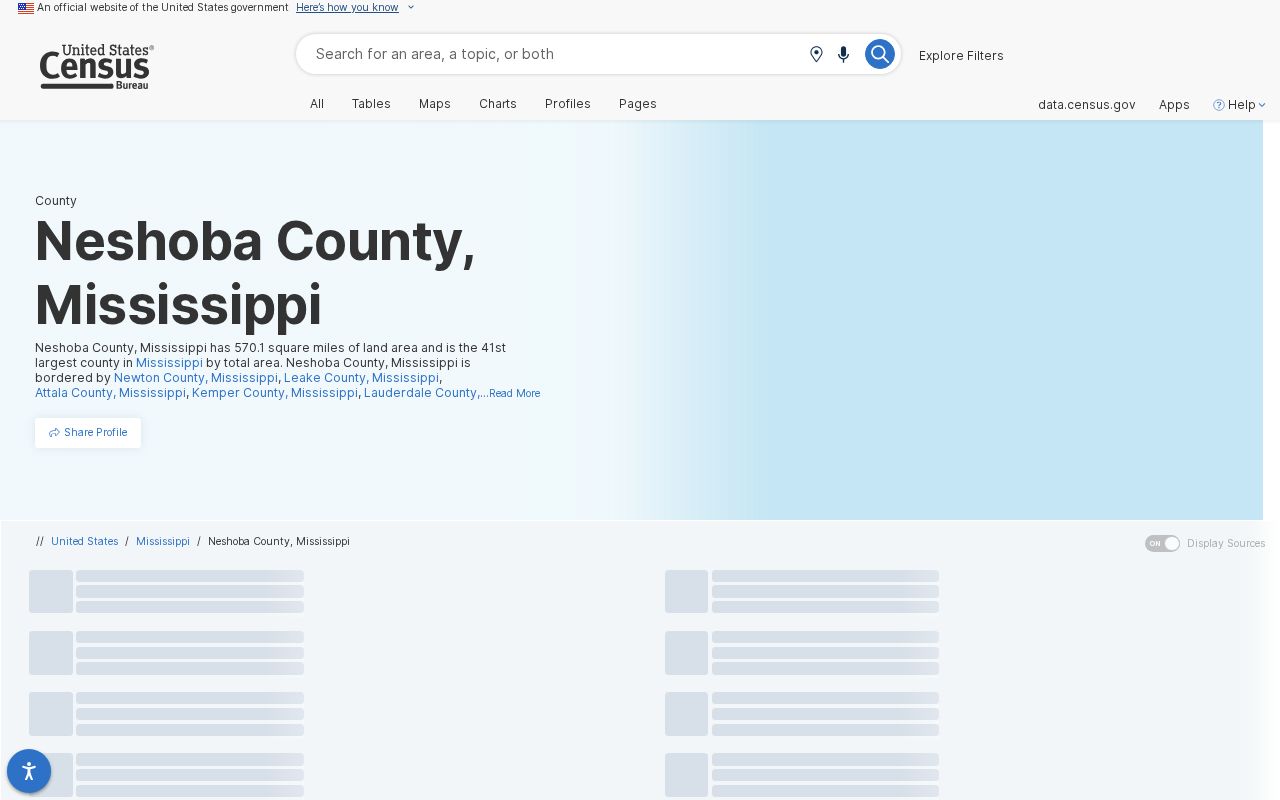The width and height of the screenshot is (1280, 800).
Task: Open the Kemper County, Mississippi link
Action: coord(275,393)
